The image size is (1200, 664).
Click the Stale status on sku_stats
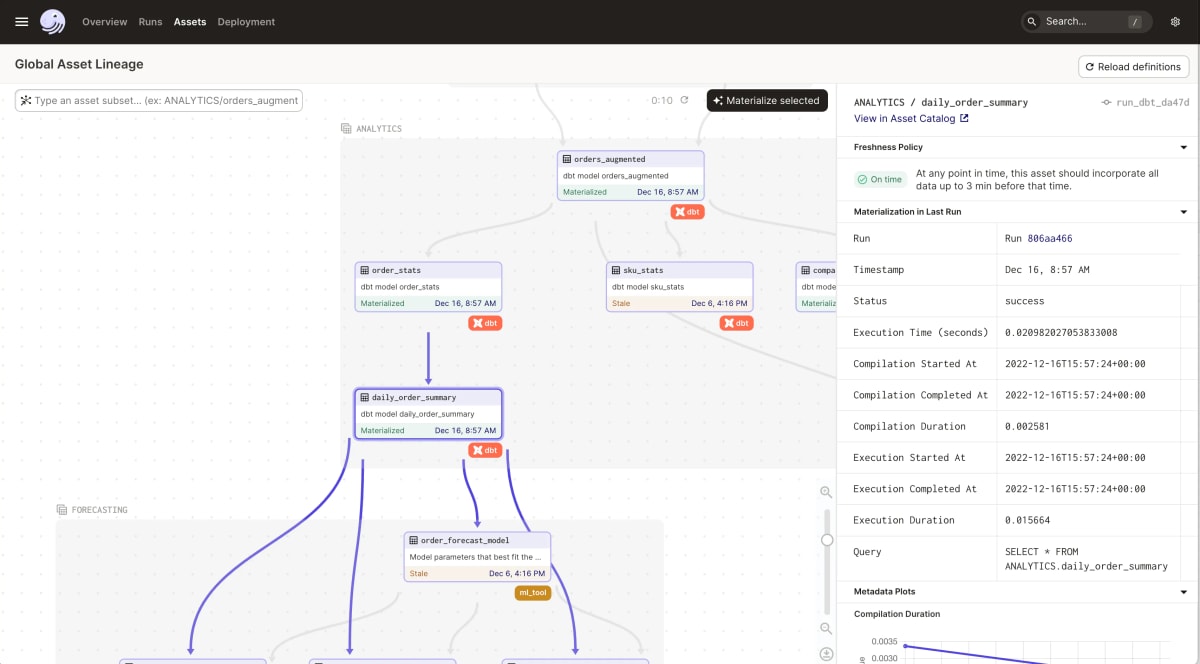click(x=621, y=303)
